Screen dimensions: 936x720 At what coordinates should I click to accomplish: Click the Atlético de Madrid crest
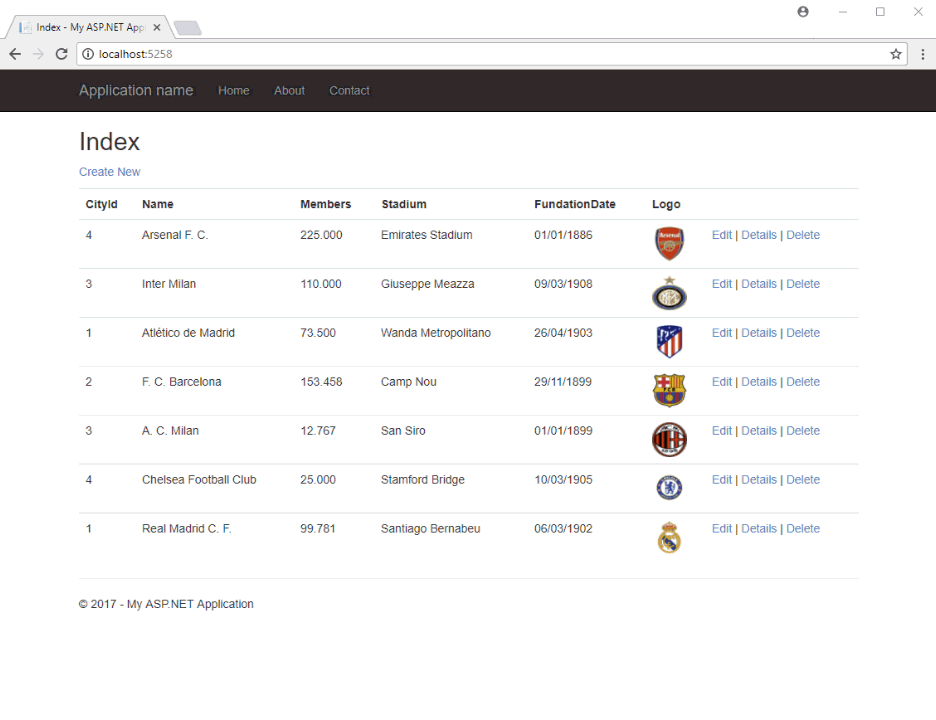669,341
